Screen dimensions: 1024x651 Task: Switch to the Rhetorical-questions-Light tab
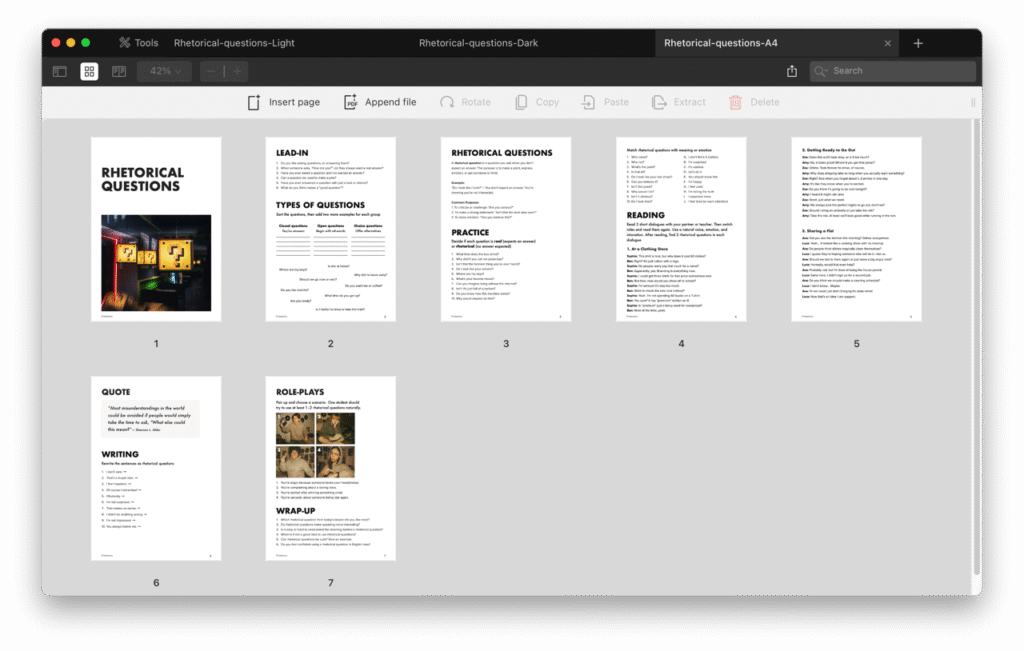(233, 42)
